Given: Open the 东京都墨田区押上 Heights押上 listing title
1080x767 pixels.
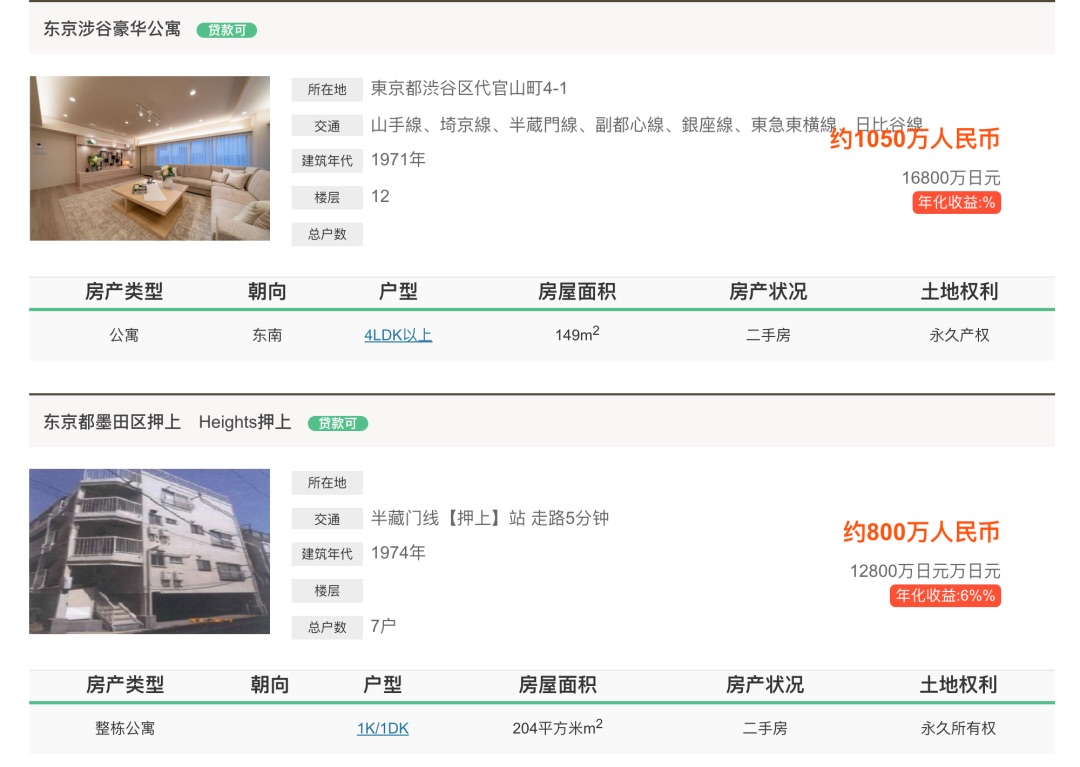Looking at the screenshot, I should tap(167, 422).
